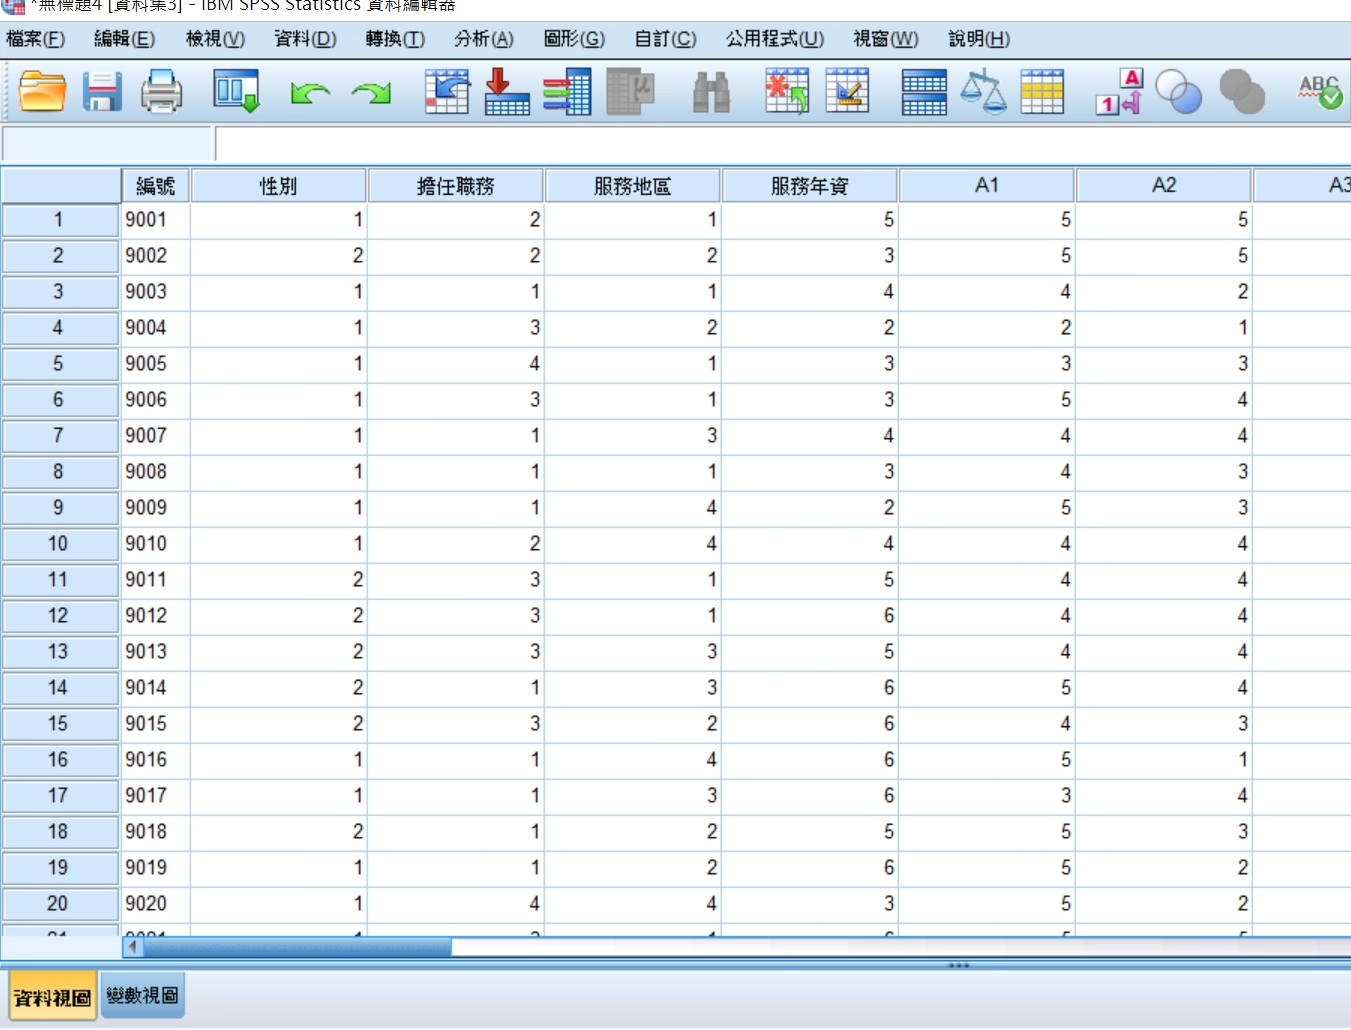The image size is (1351, 1030).
Task: Click the Spell check ABC icon
Action: click(1319, 92)
